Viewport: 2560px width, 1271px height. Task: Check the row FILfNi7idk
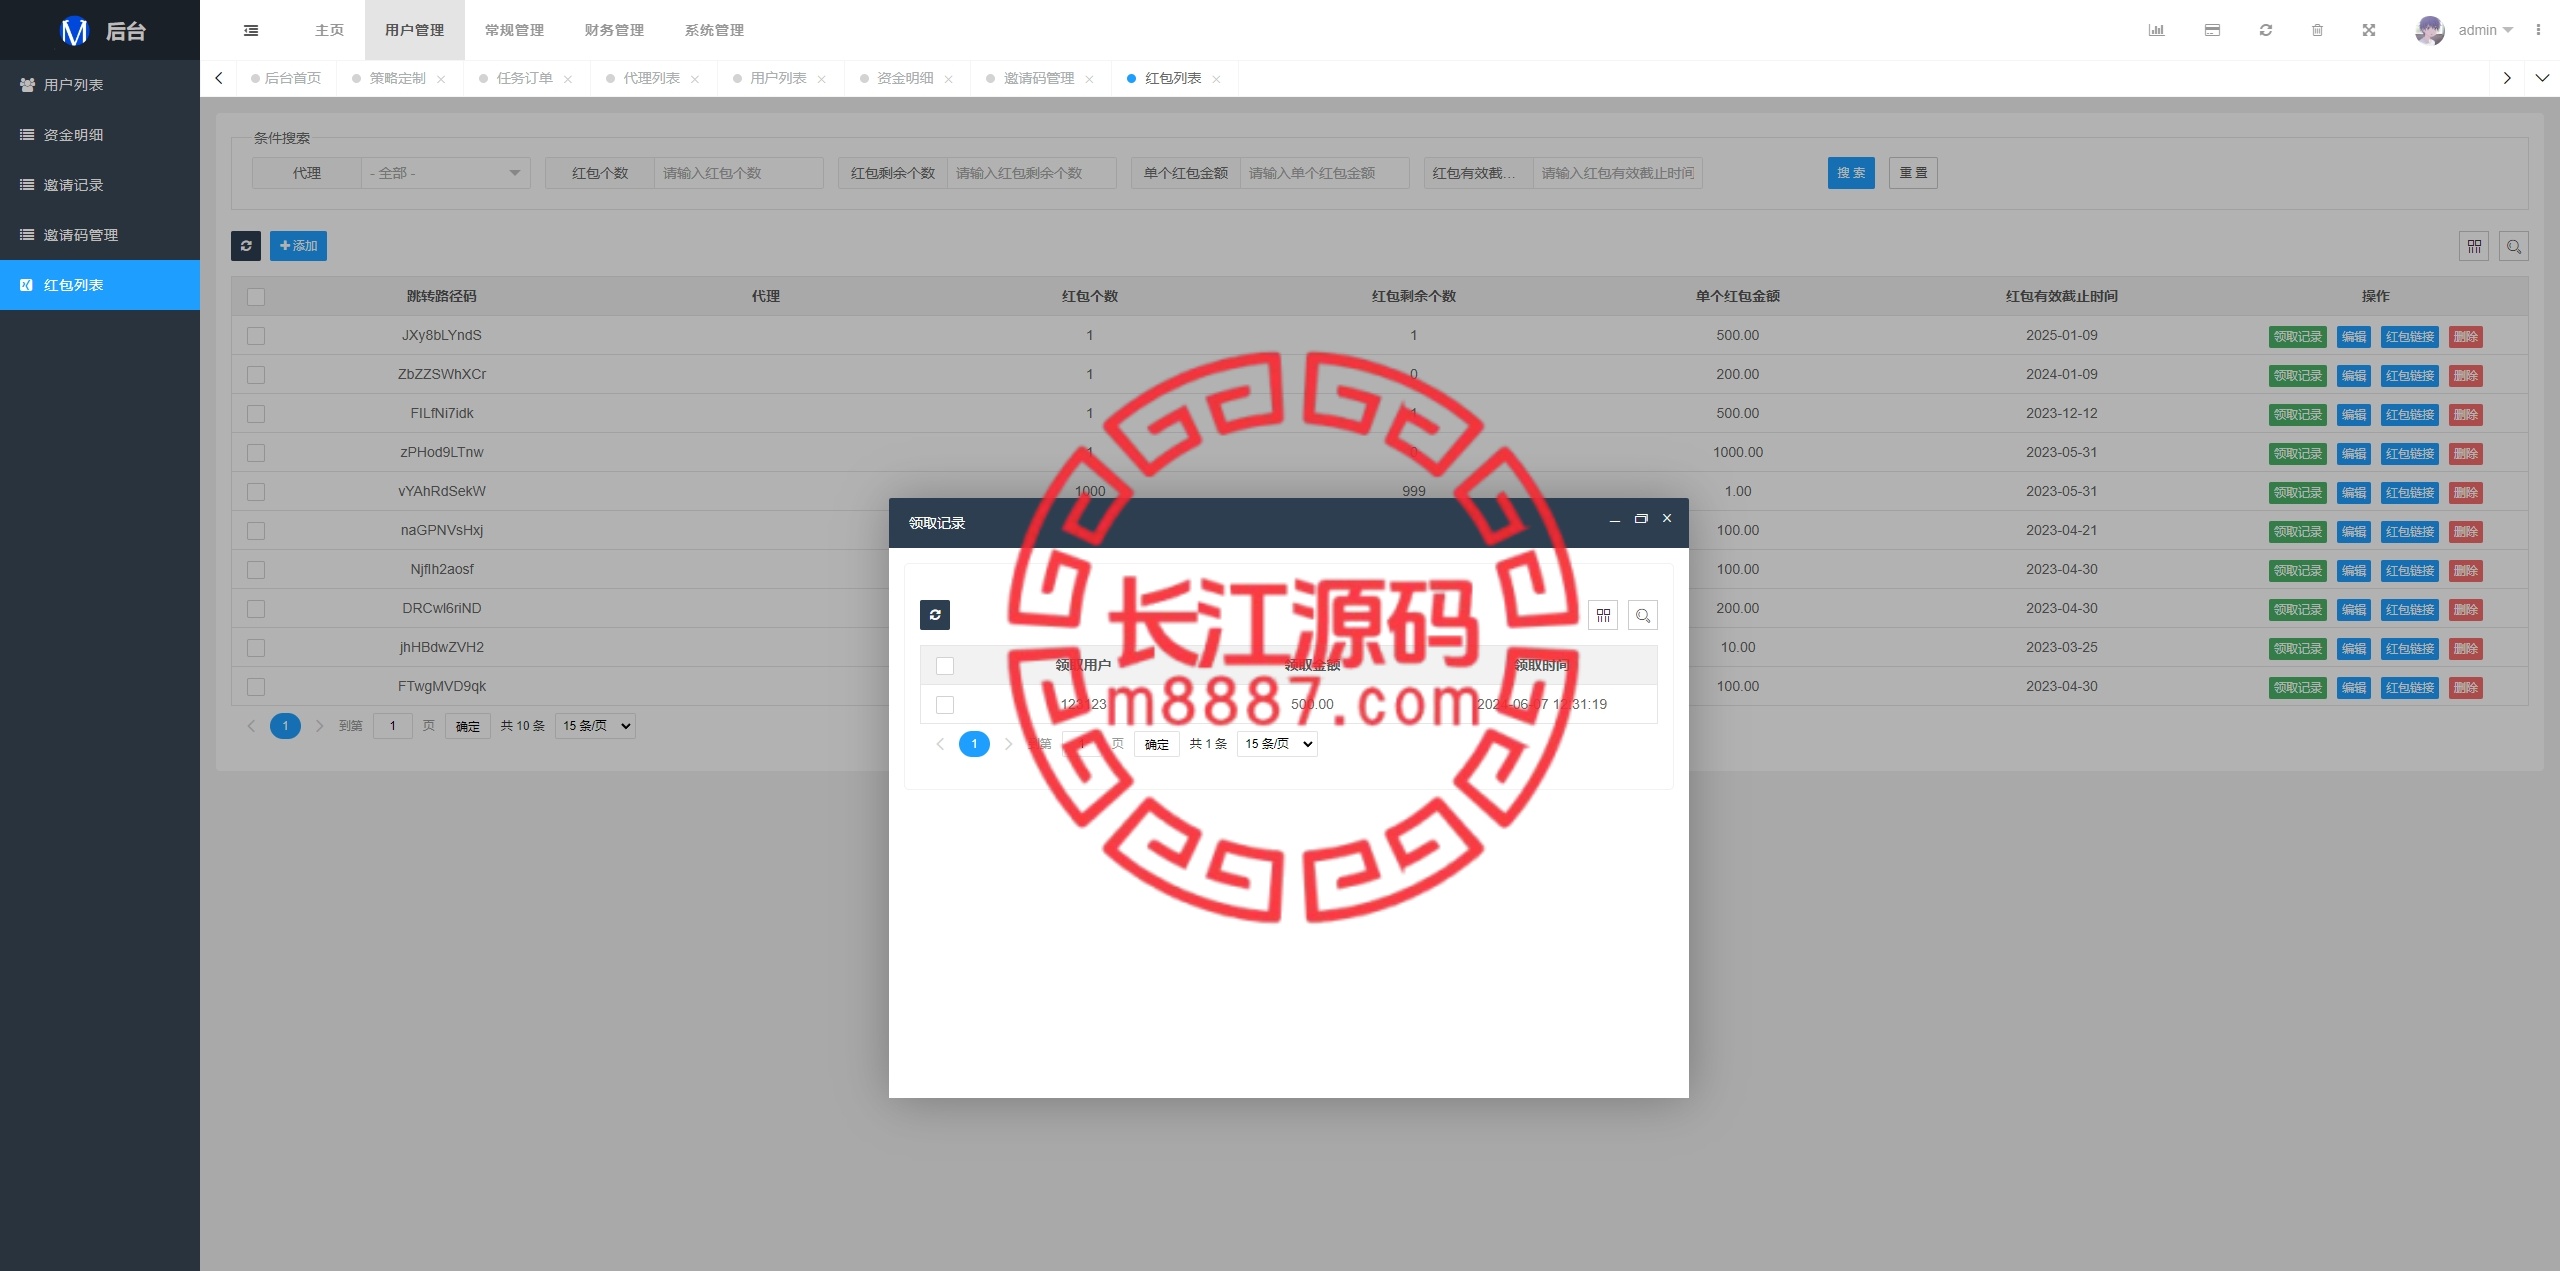tap(256, 414)
